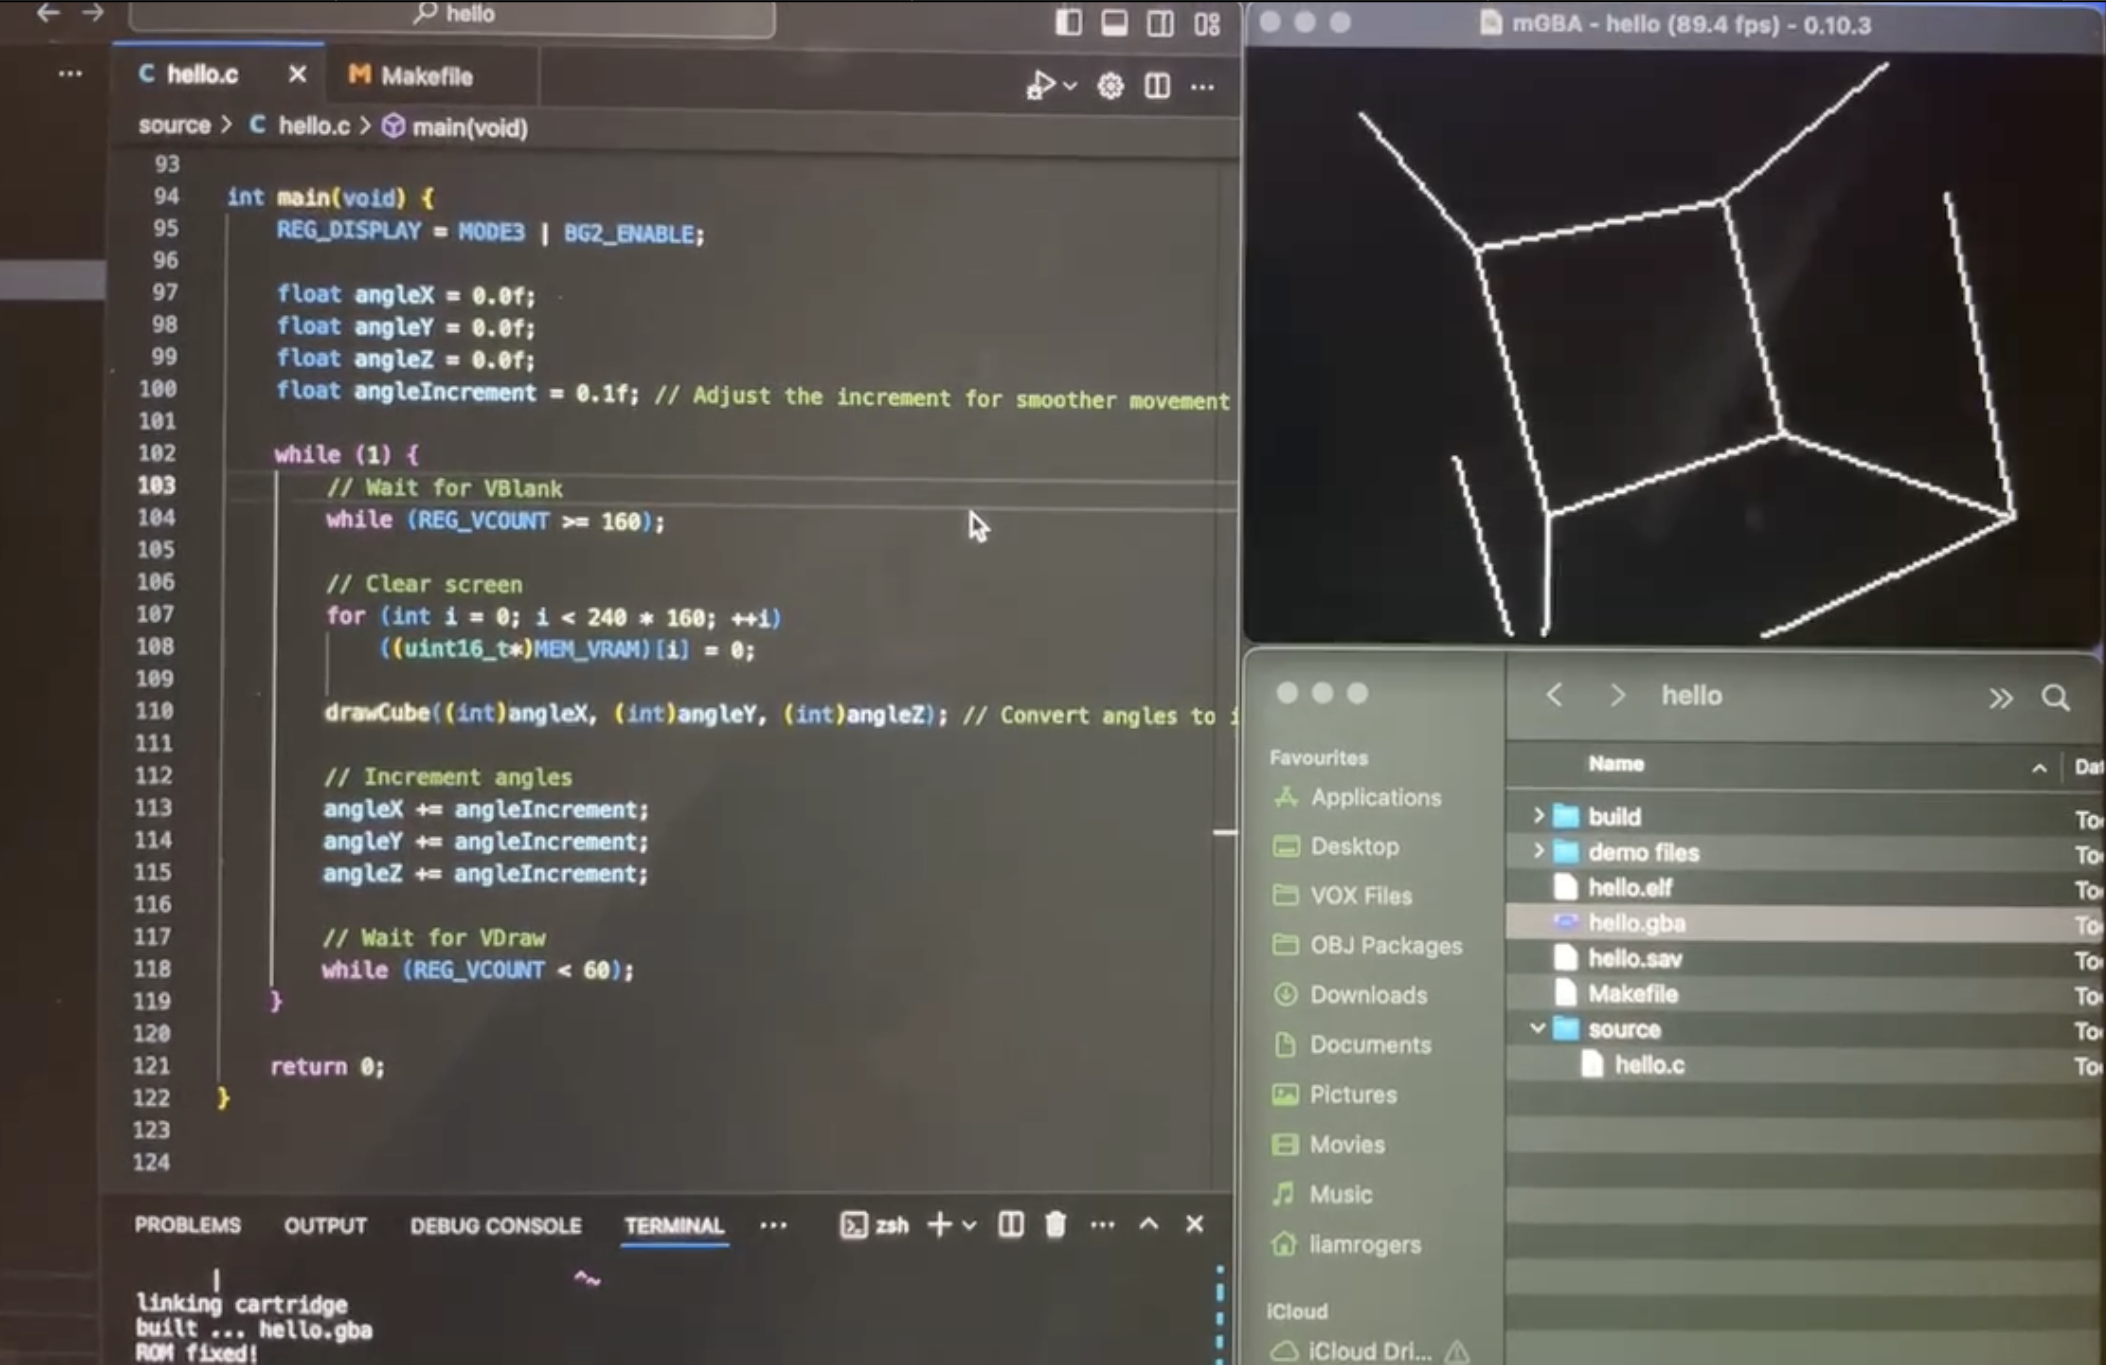Image resolution: width=2106 pixels, height=1365 pixels.
Task: Sort by the Name column header
Action: tap(1616, 764)
